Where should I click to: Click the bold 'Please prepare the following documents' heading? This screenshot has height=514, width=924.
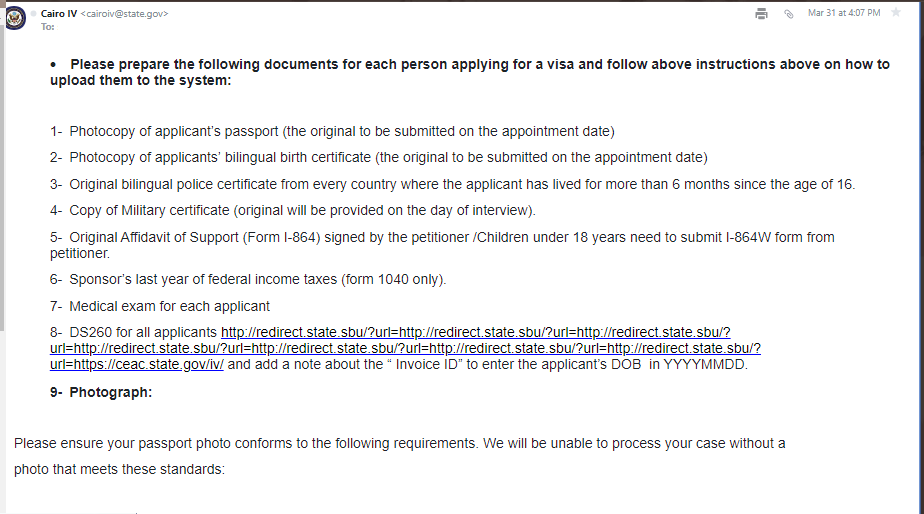[470, 72]
